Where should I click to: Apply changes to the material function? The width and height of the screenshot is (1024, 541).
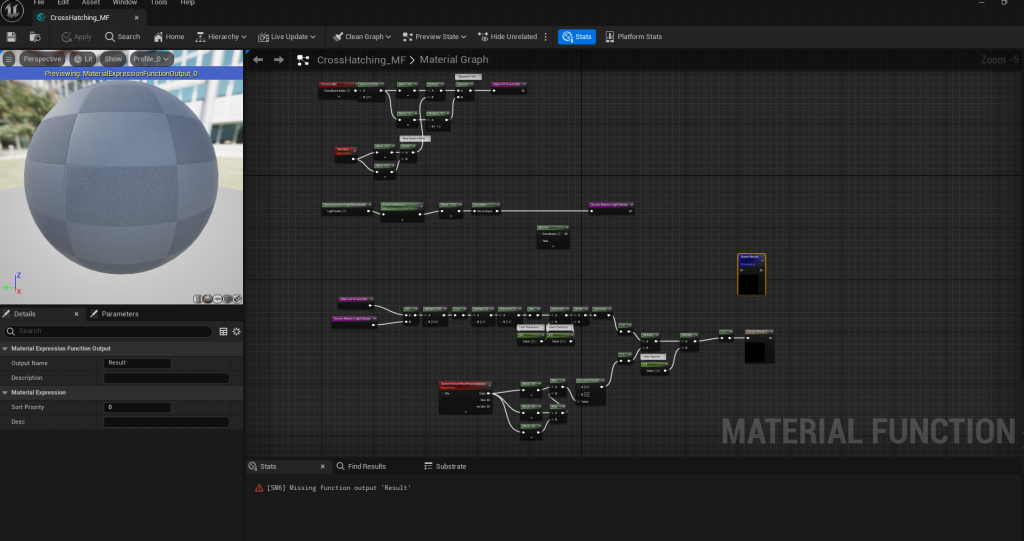point(76,37)
